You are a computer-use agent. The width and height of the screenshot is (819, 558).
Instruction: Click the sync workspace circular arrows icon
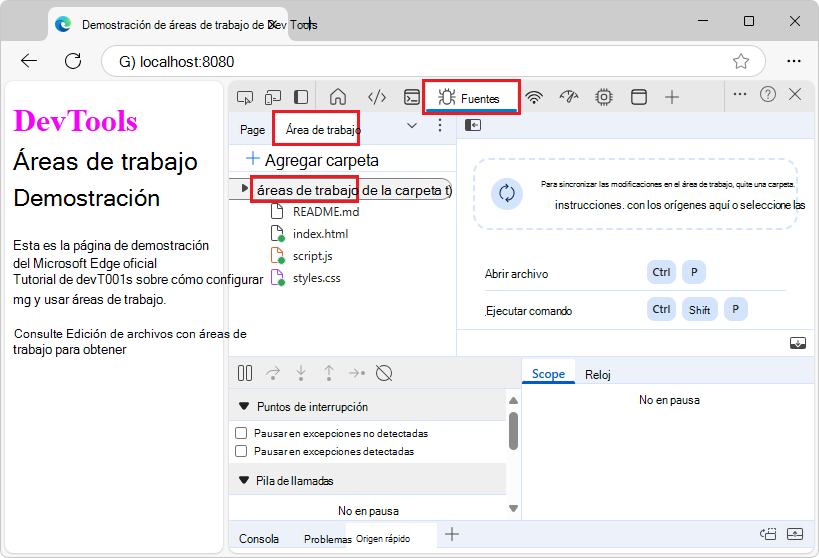pos(507,194)
